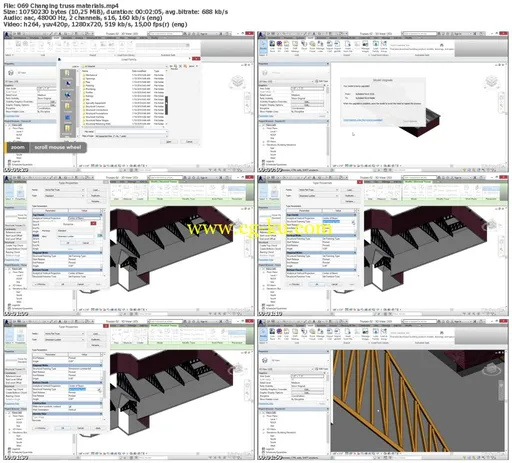The width and height of the screenshot is (512, 463).
Task: Click Link Revit icon in Model Upgrade frame
Action: (x=272, y=46)
